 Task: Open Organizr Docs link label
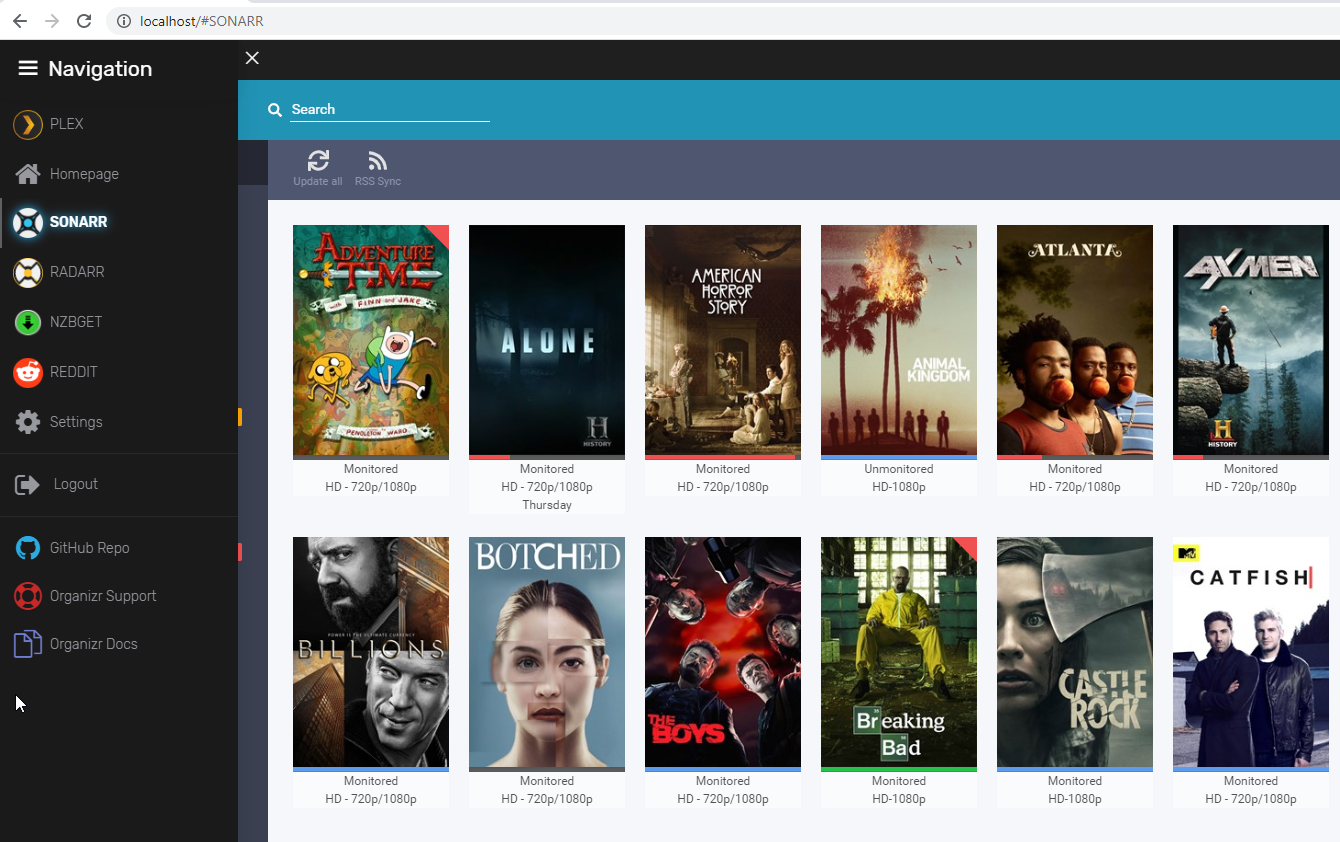pyautogui.click(x=94, y=644)
